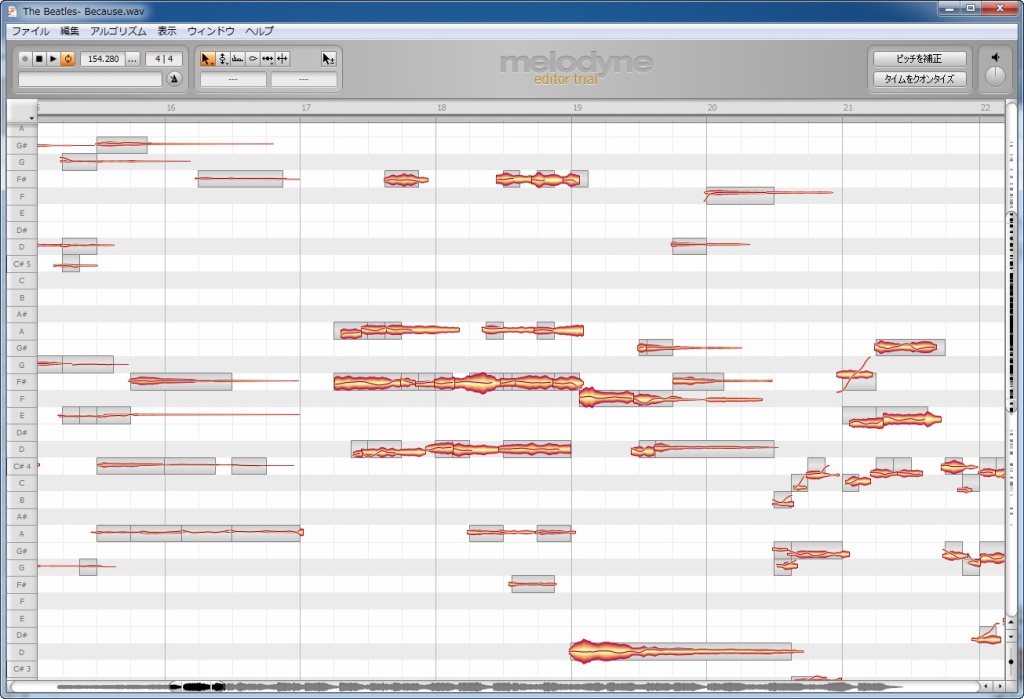Select the formant tool
Viewport: 1024px width, 699px height.
pos(238,59)
